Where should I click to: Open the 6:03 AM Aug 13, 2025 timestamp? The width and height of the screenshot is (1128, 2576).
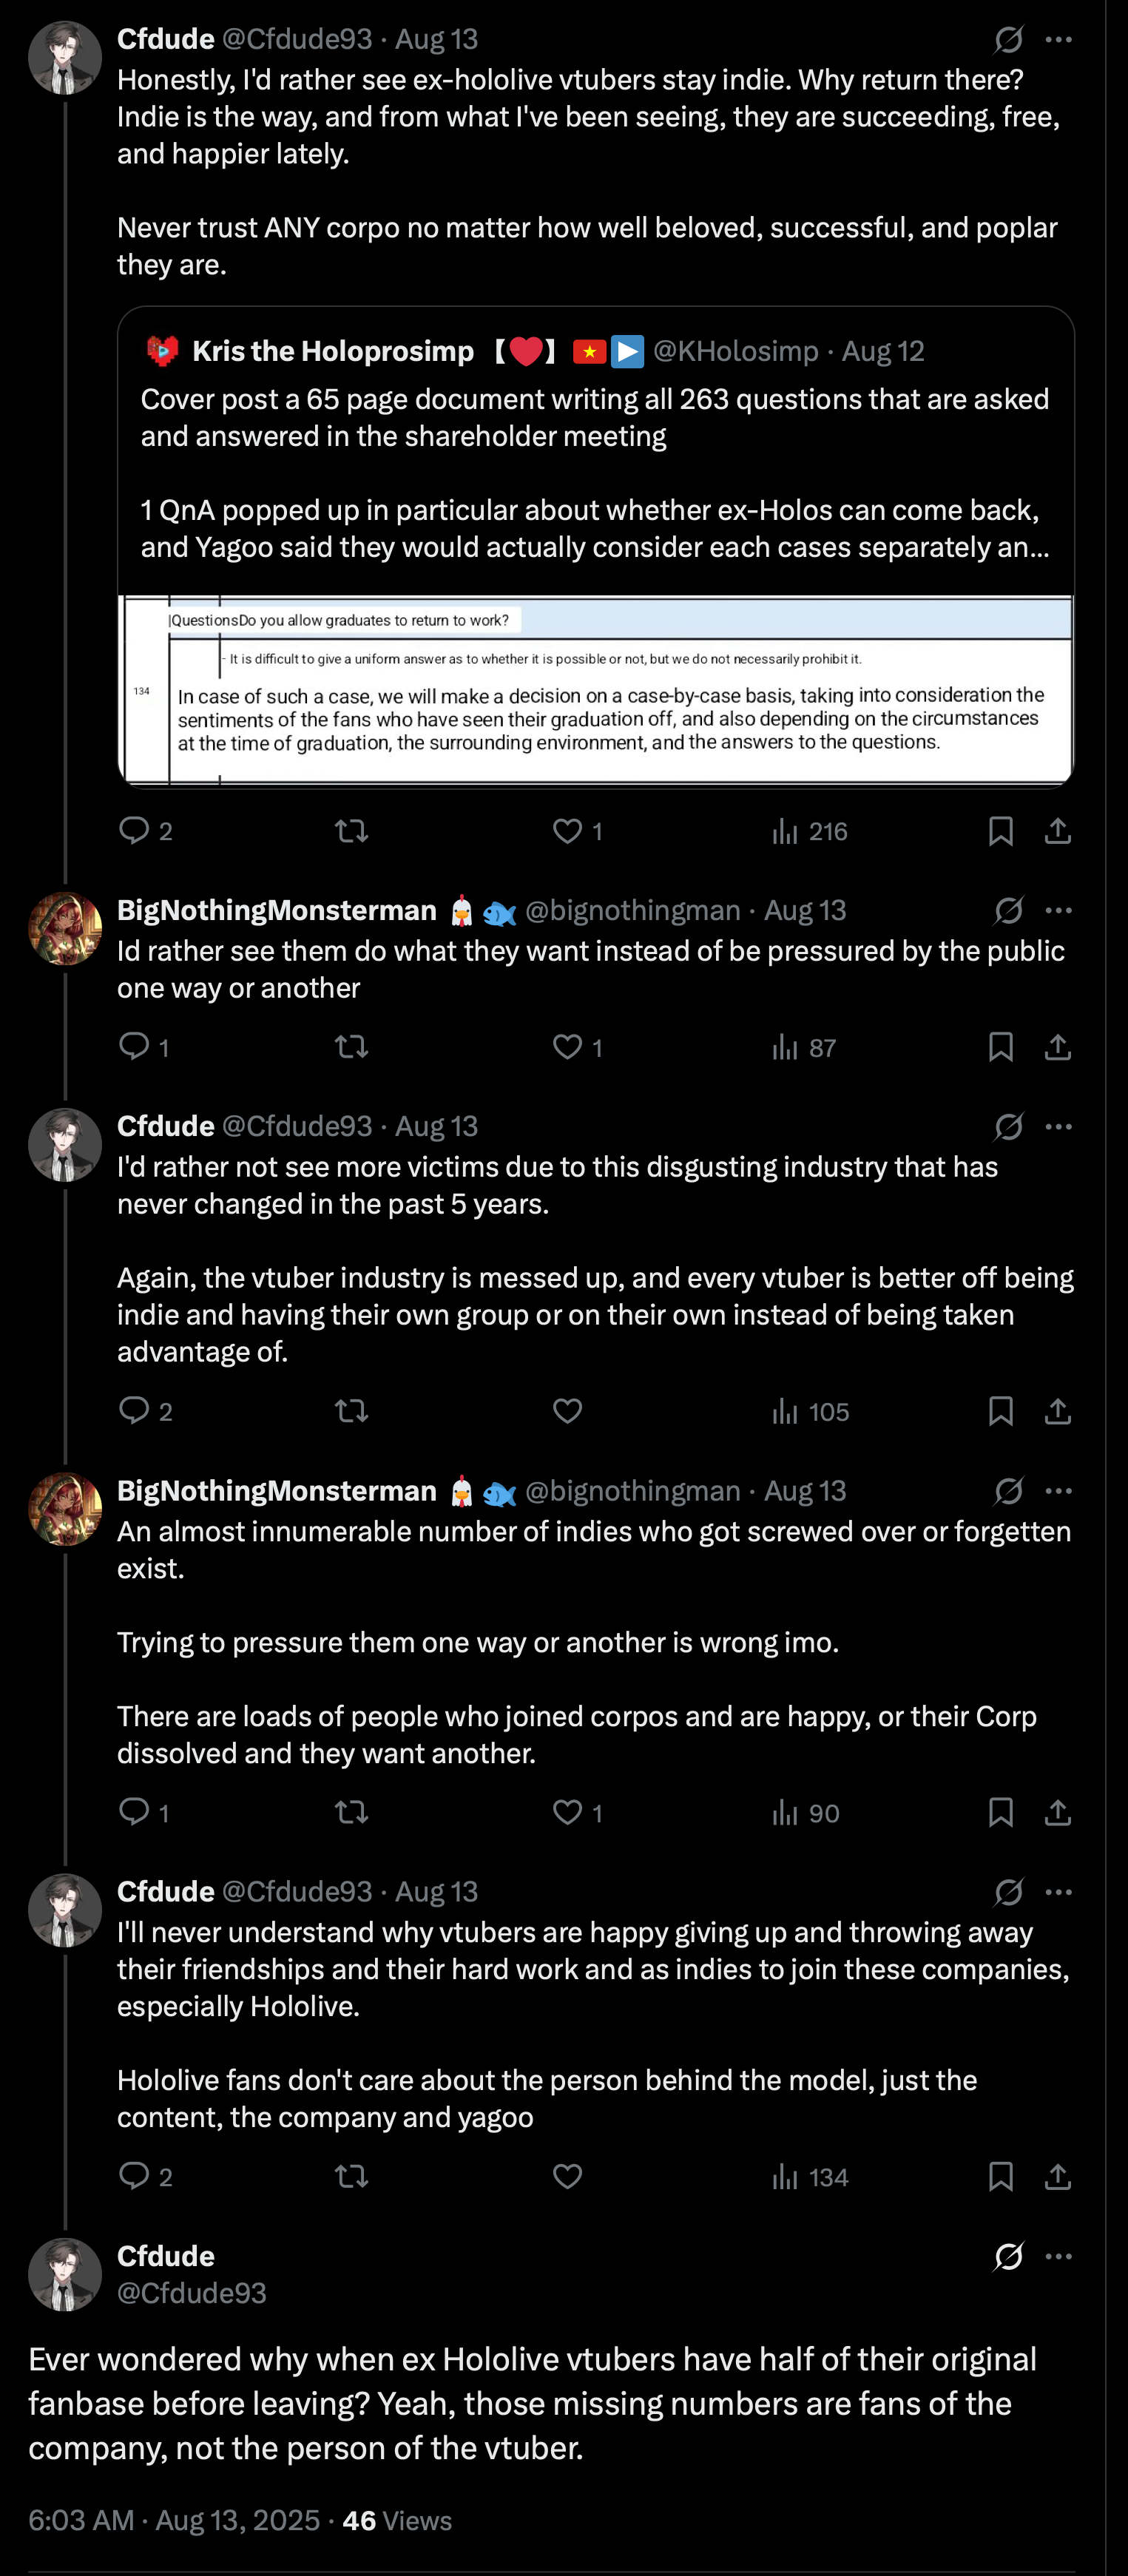pyautogui.click(x=174, y=2520)
